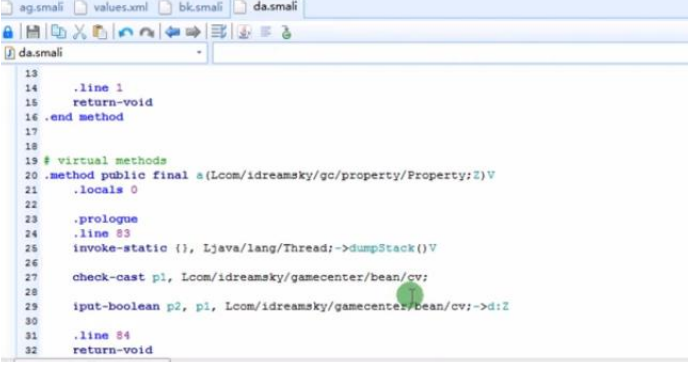Navigate forward with gray right arrow

click(193, 32)
